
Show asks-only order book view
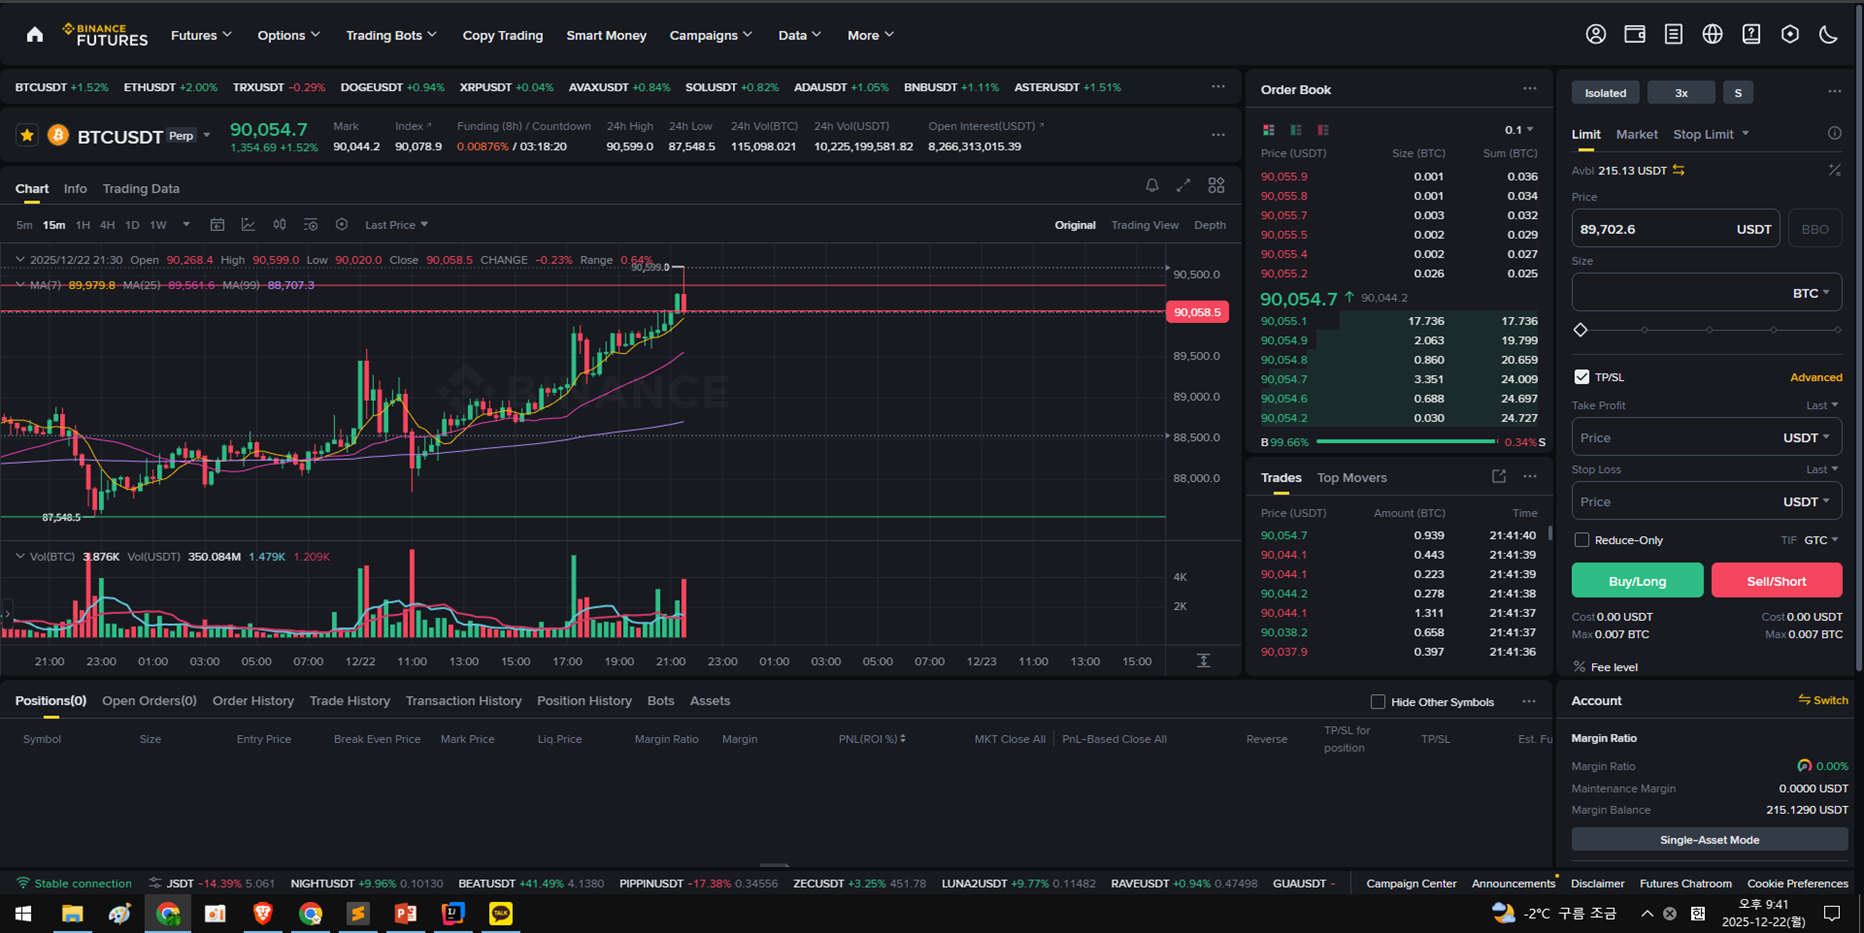click(x=1323, y=130)
